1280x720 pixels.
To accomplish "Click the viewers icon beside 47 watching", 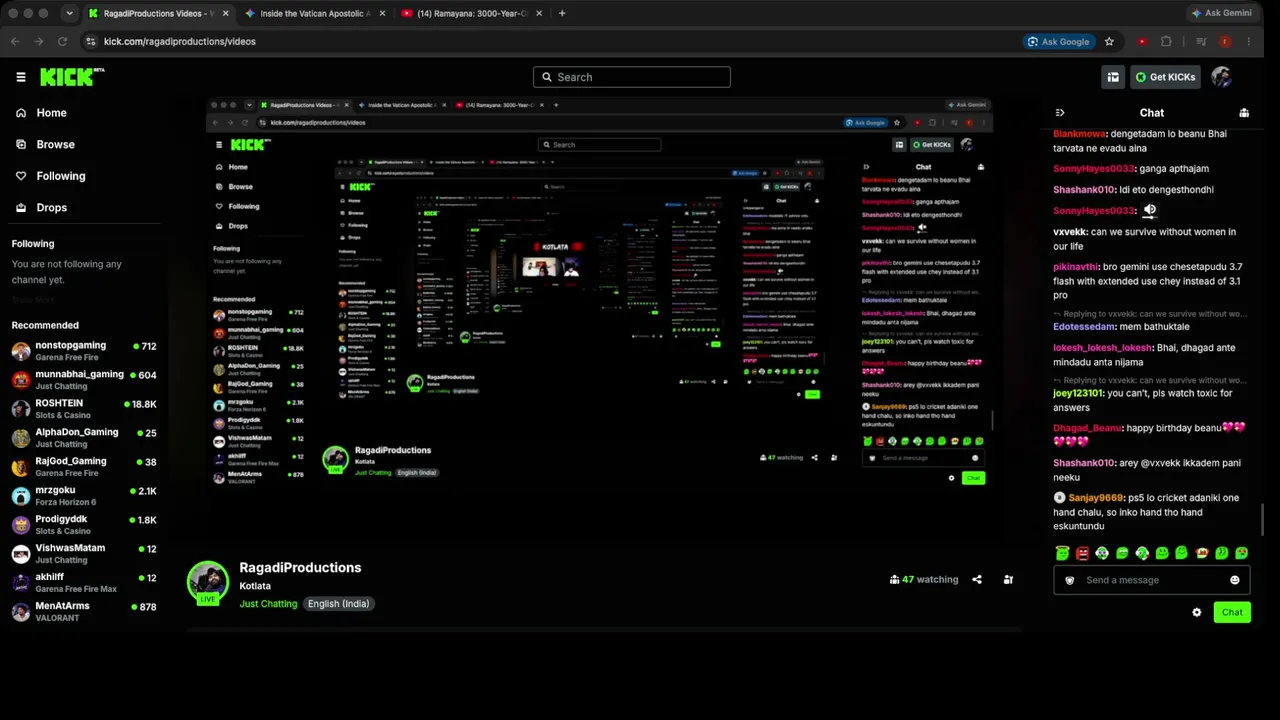I will (x=894, y=580).
